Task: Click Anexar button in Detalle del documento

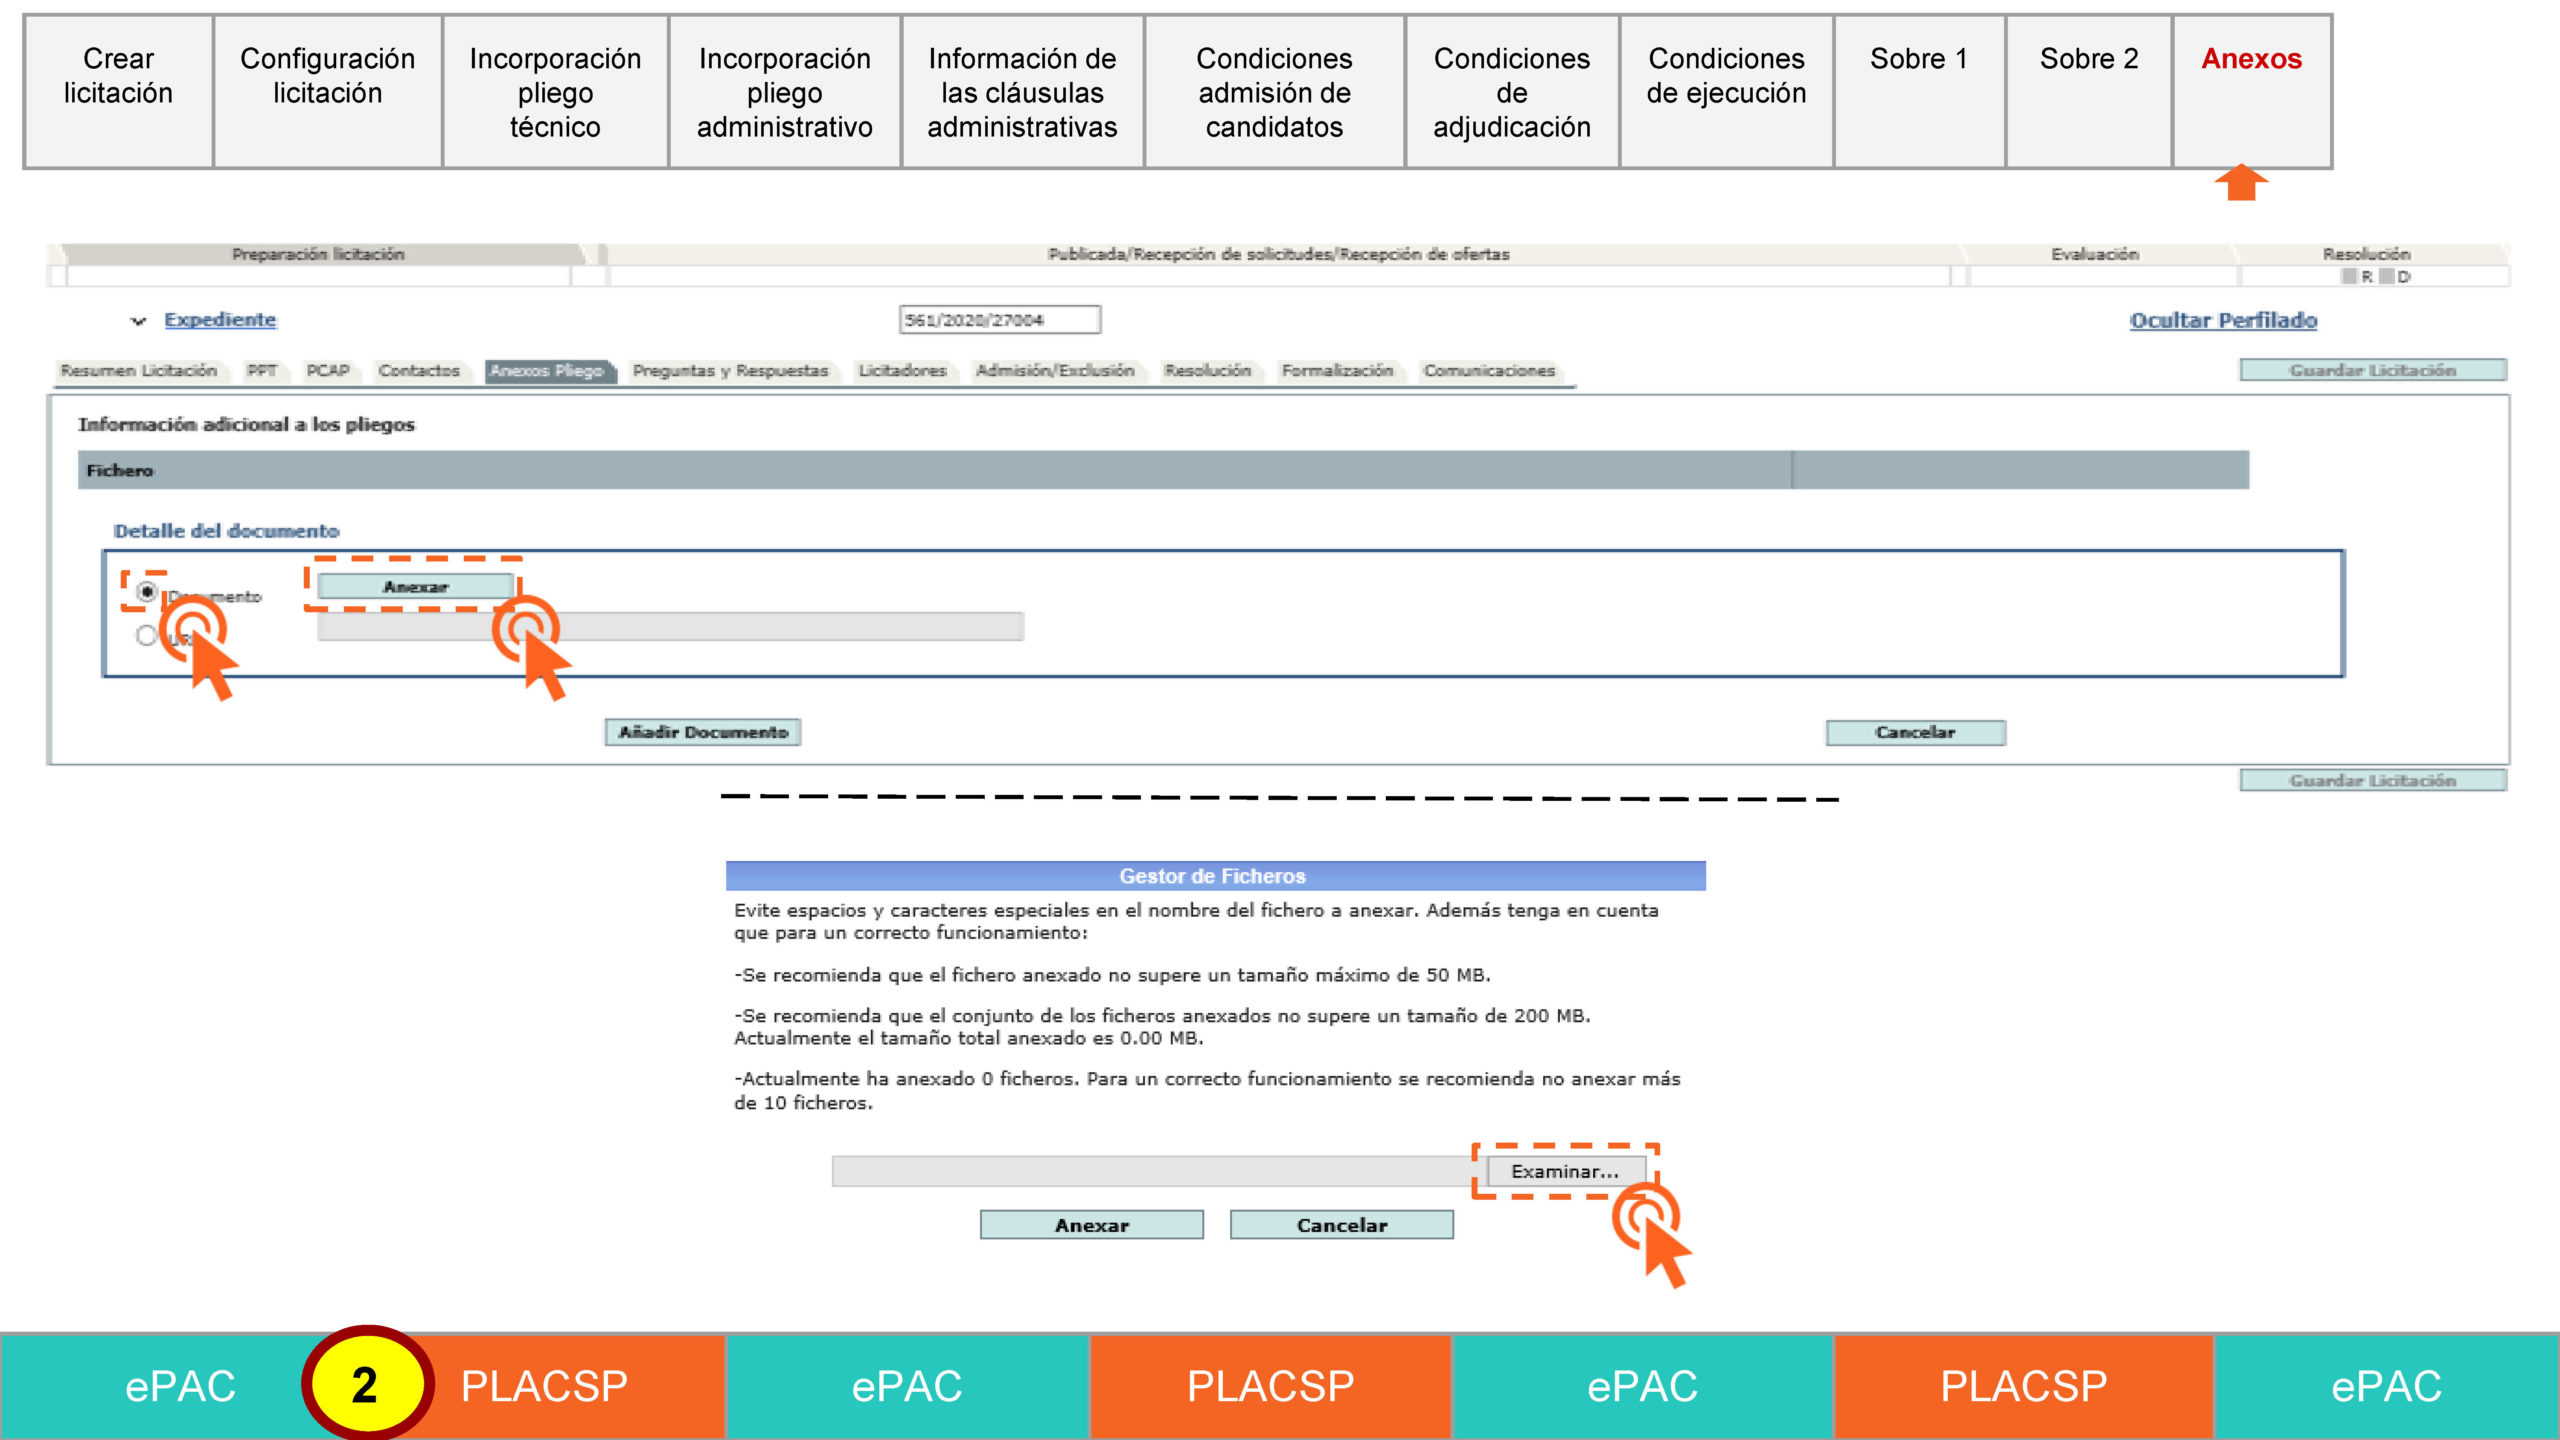Action: [x=415, y=587]
